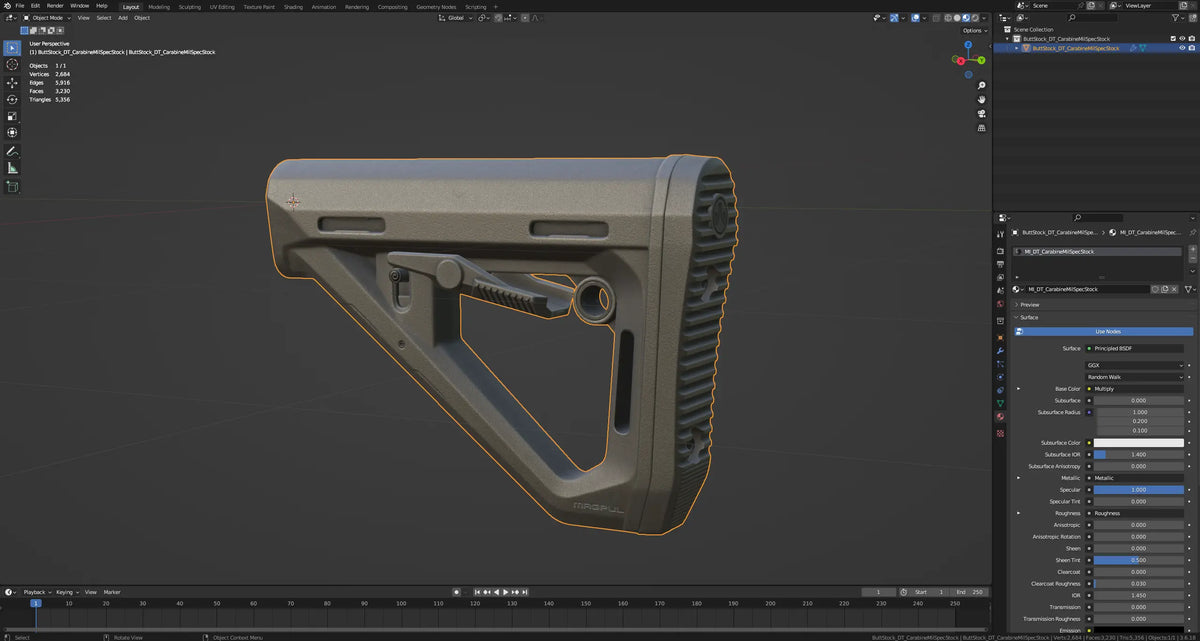Select the Measure tool
This screenshot has height=641, width=1200.
pos(12,168)
